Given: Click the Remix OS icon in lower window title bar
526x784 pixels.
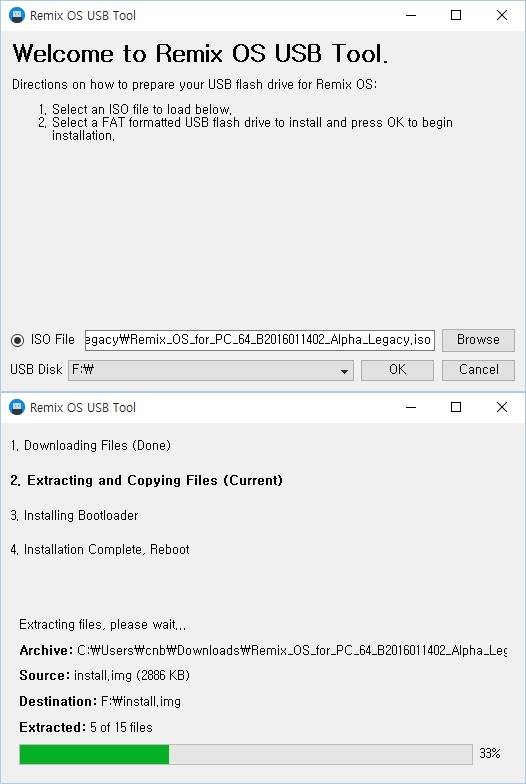Looking at the screenshot, I should coord(17,407).
